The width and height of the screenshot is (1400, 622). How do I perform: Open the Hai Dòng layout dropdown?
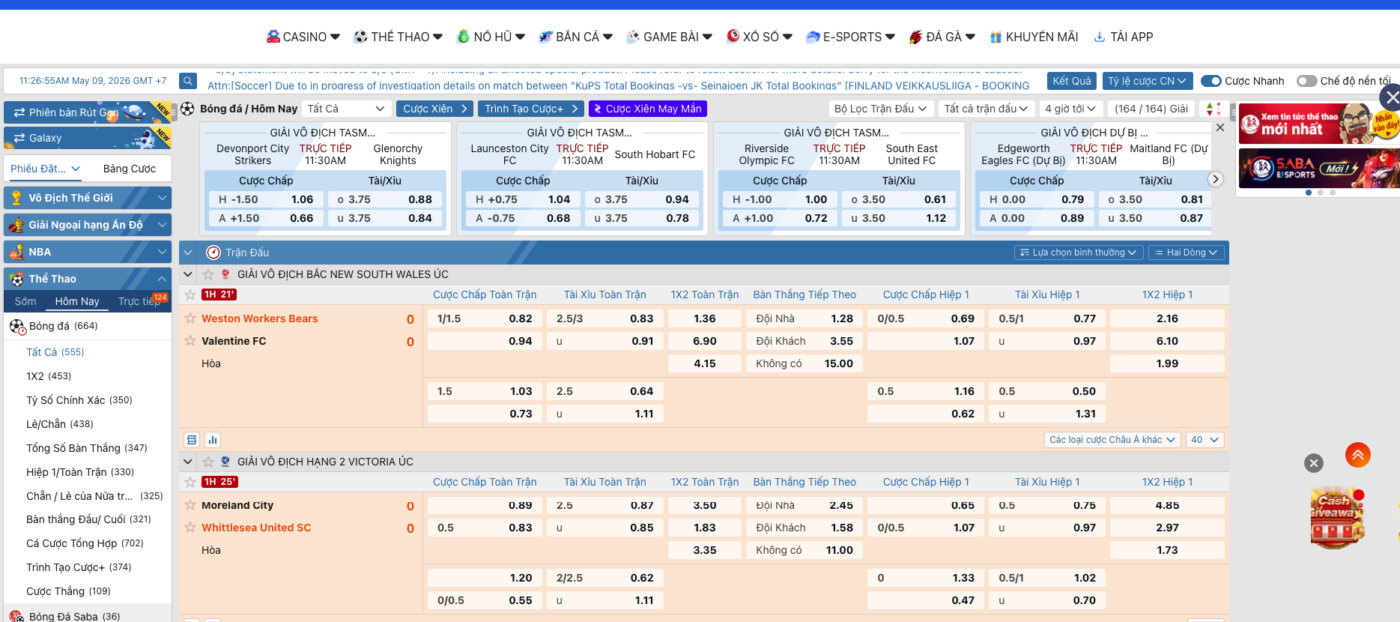pos(1186,253)
